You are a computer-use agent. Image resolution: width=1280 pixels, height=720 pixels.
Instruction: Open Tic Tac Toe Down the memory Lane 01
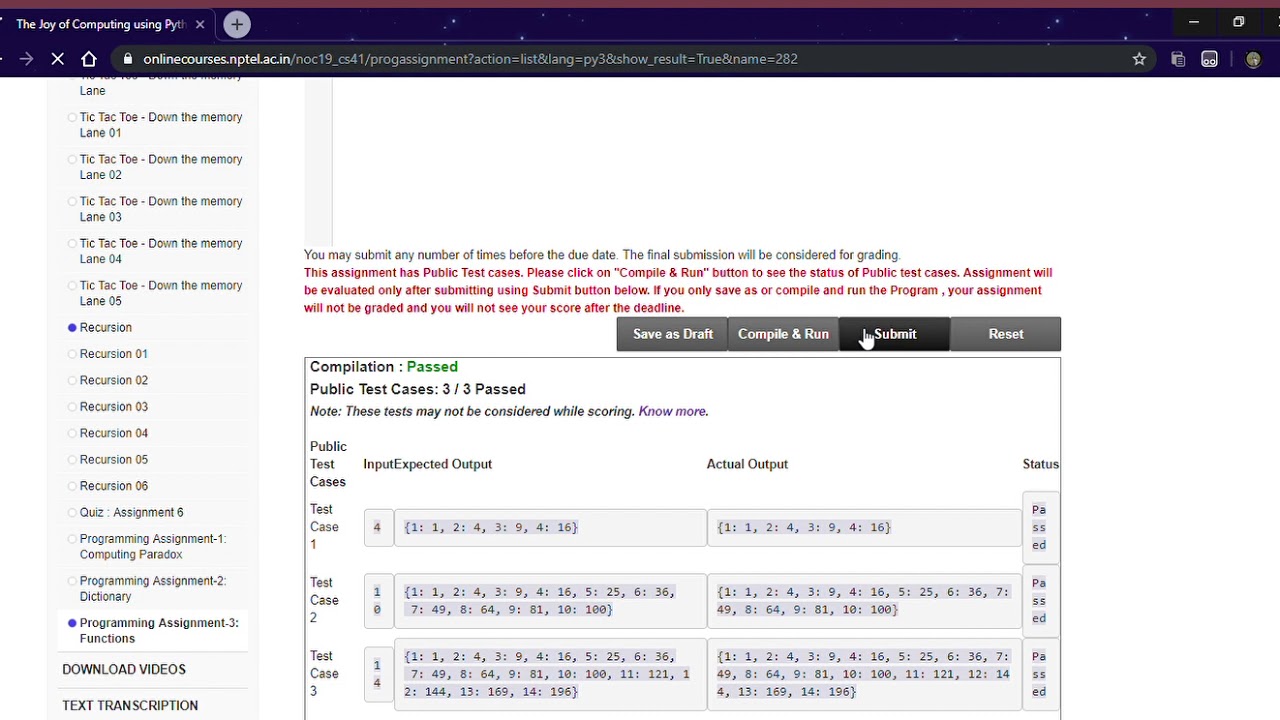tap(160, 125)
